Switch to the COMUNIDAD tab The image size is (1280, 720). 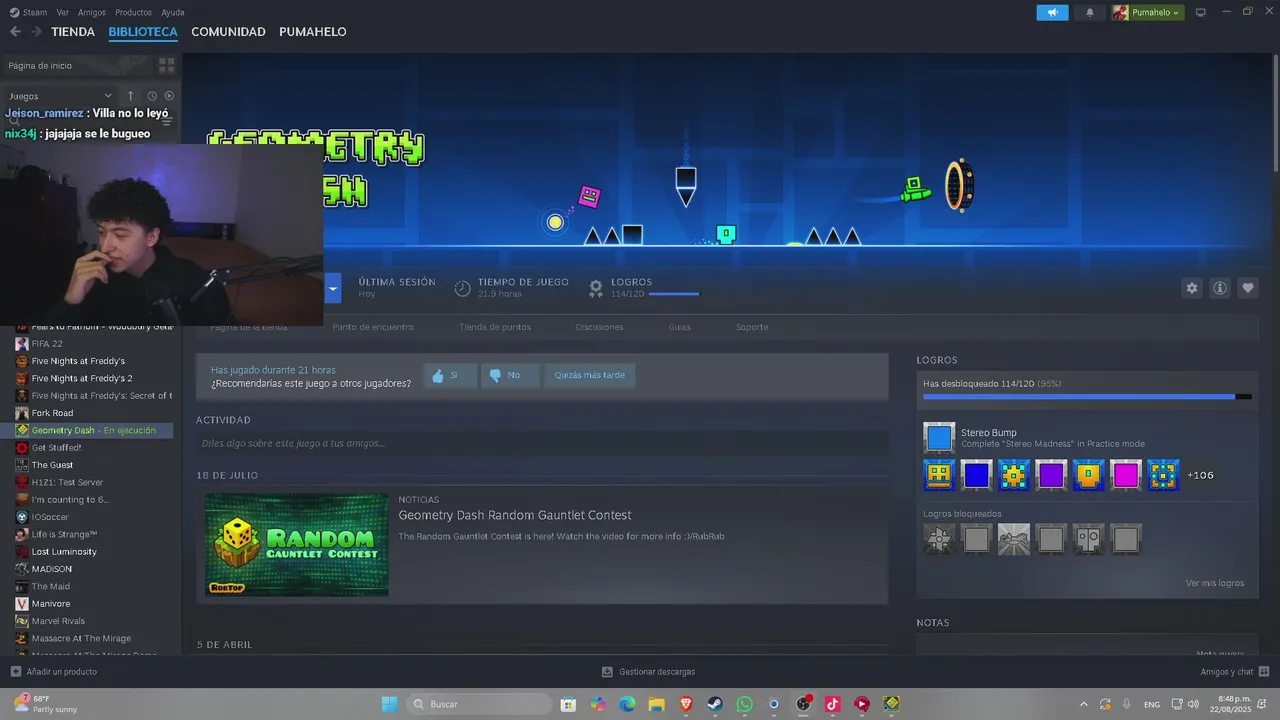(228, 32)
